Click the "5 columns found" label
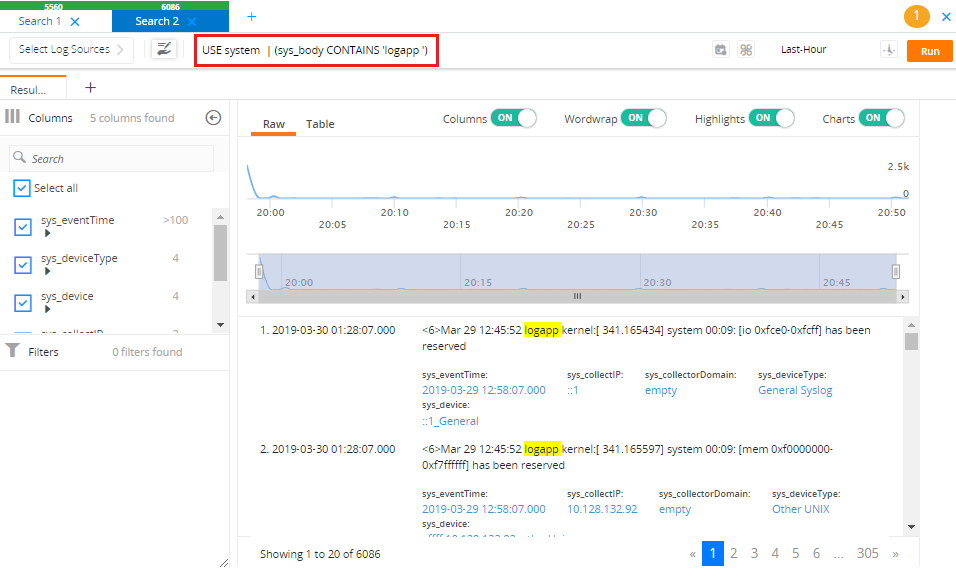 coord(132,118)
